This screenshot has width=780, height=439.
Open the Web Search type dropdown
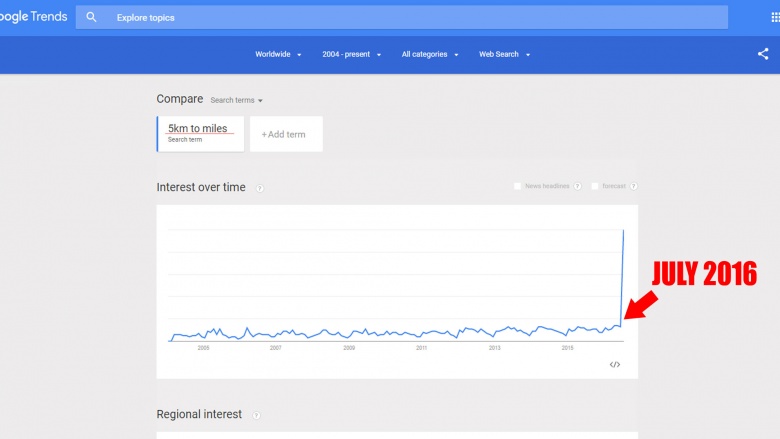pyautogui.click(x=504, y=54)
